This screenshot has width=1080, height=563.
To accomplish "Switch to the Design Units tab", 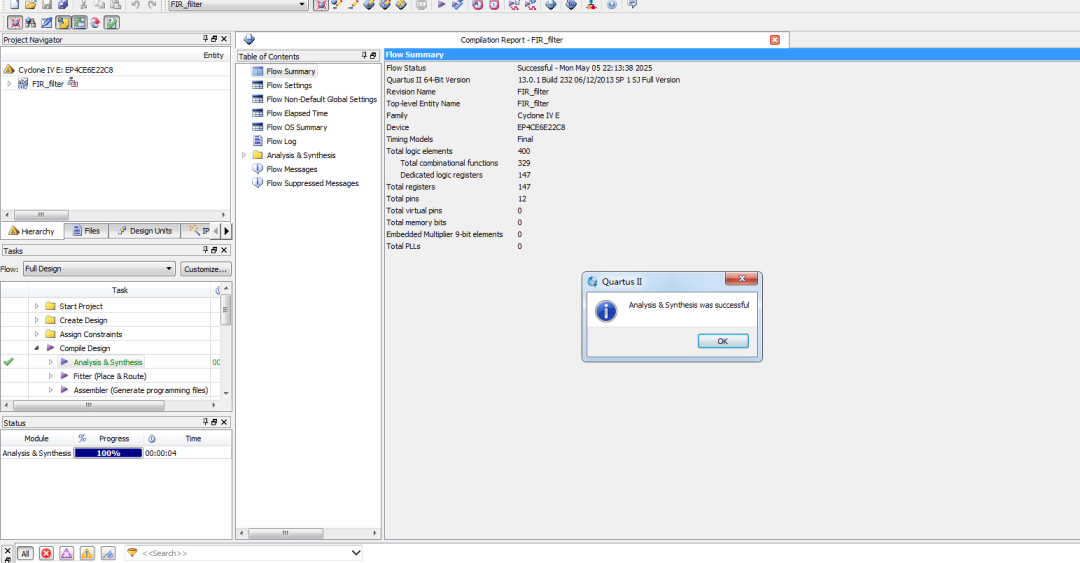I will point(145,231).
